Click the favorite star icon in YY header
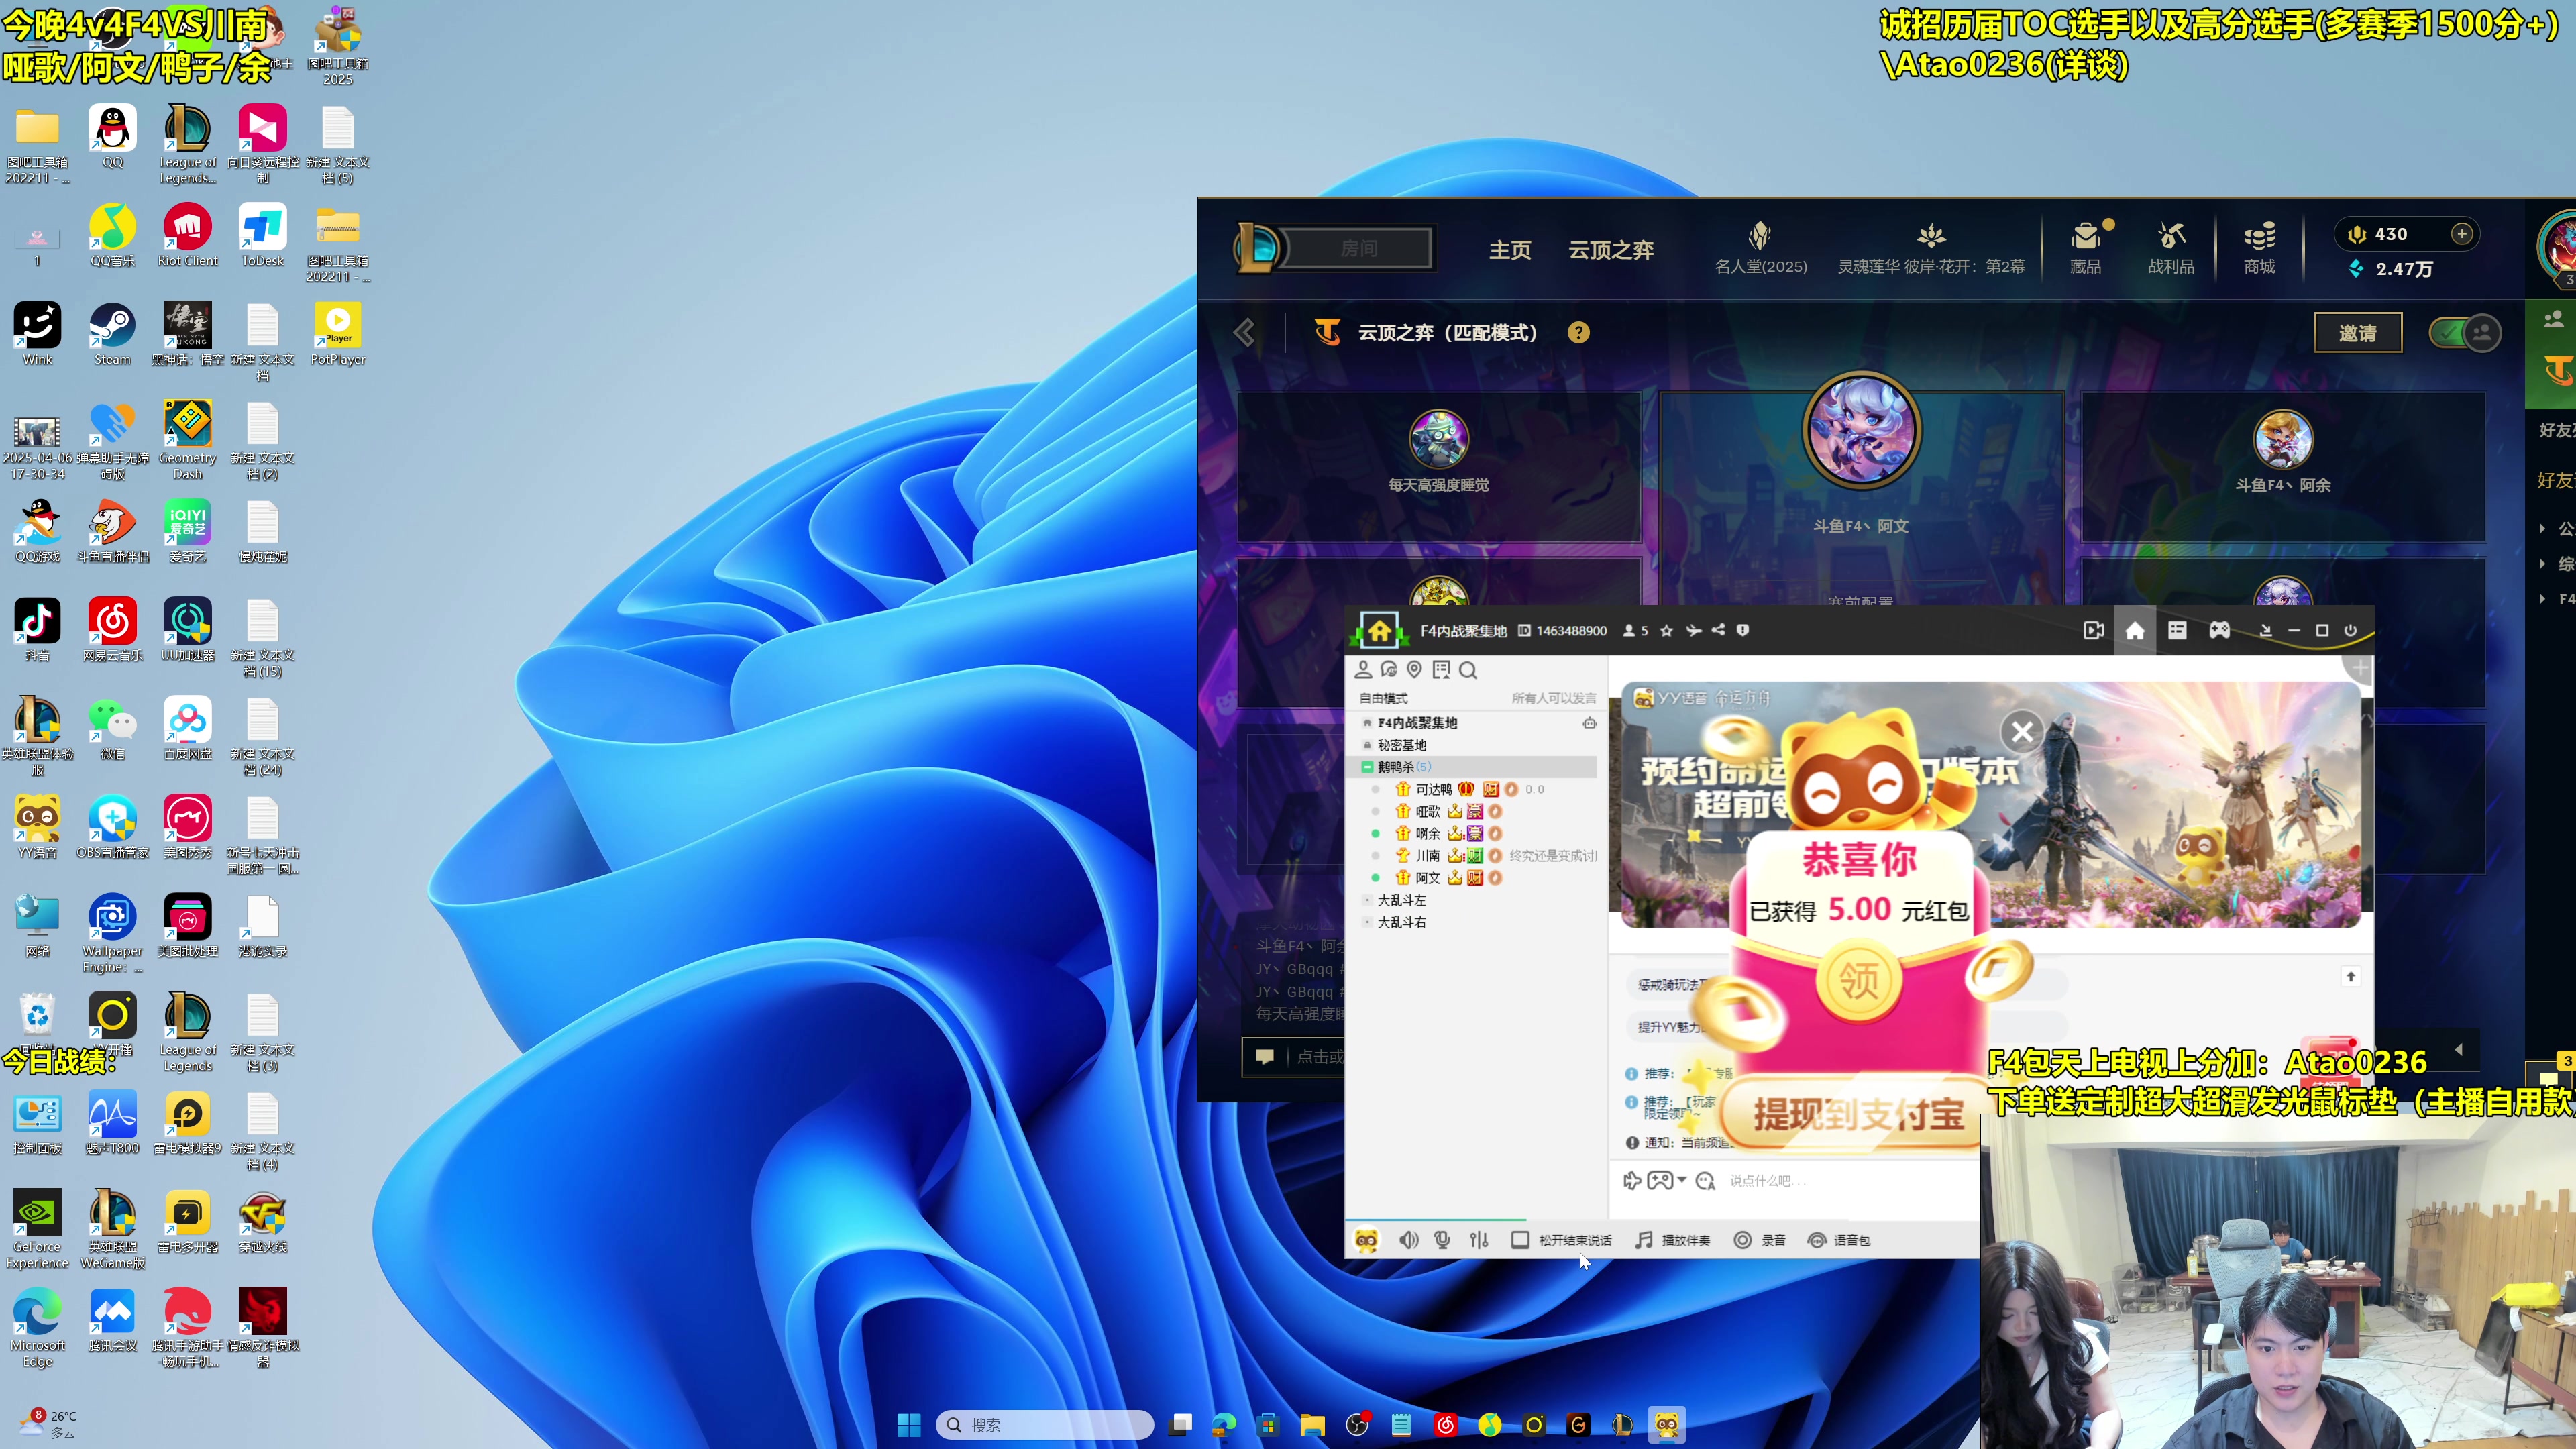2576x1449 pixels. click(x=1666, y=631)
